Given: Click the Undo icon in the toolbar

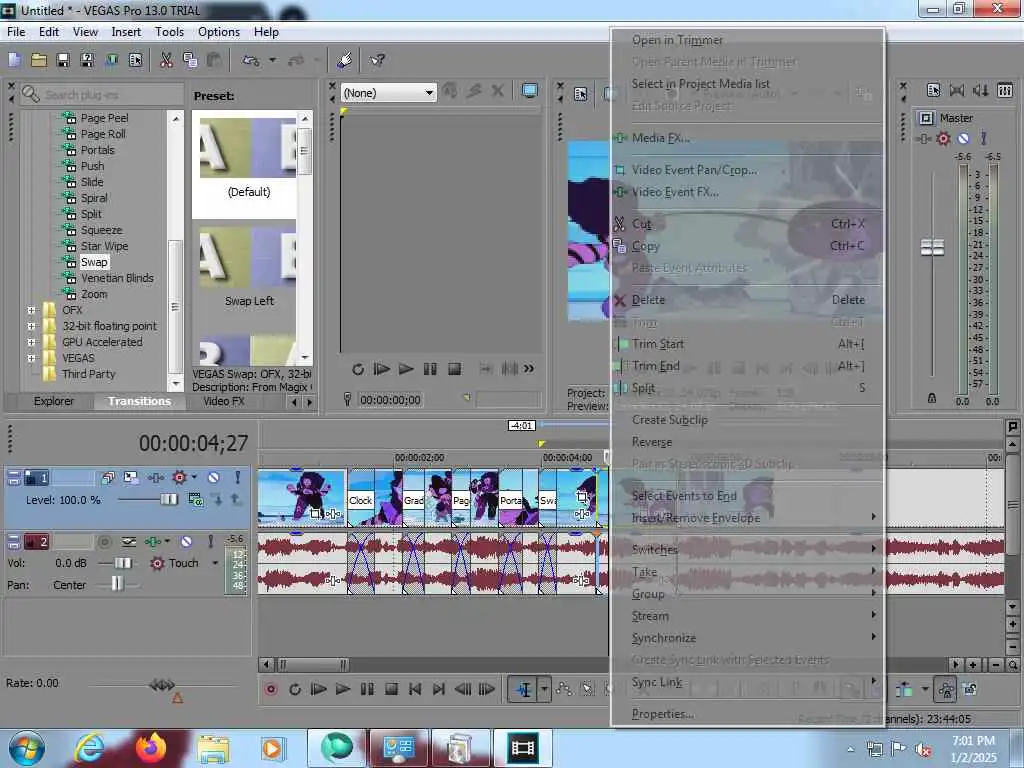Looking at the screenshot, I should point(251,60).
